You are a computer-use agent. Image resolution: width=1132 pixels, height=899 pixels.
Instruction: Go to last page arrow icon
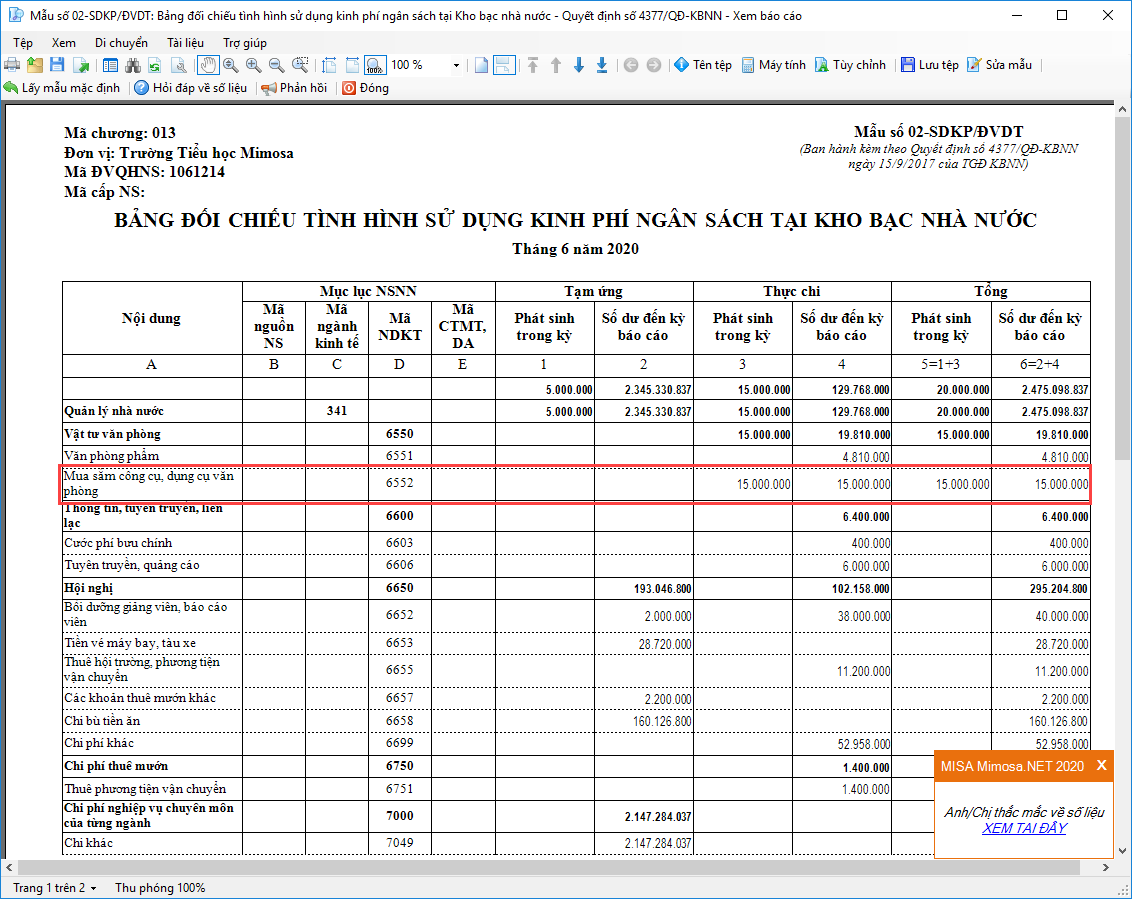coord(602,65)
